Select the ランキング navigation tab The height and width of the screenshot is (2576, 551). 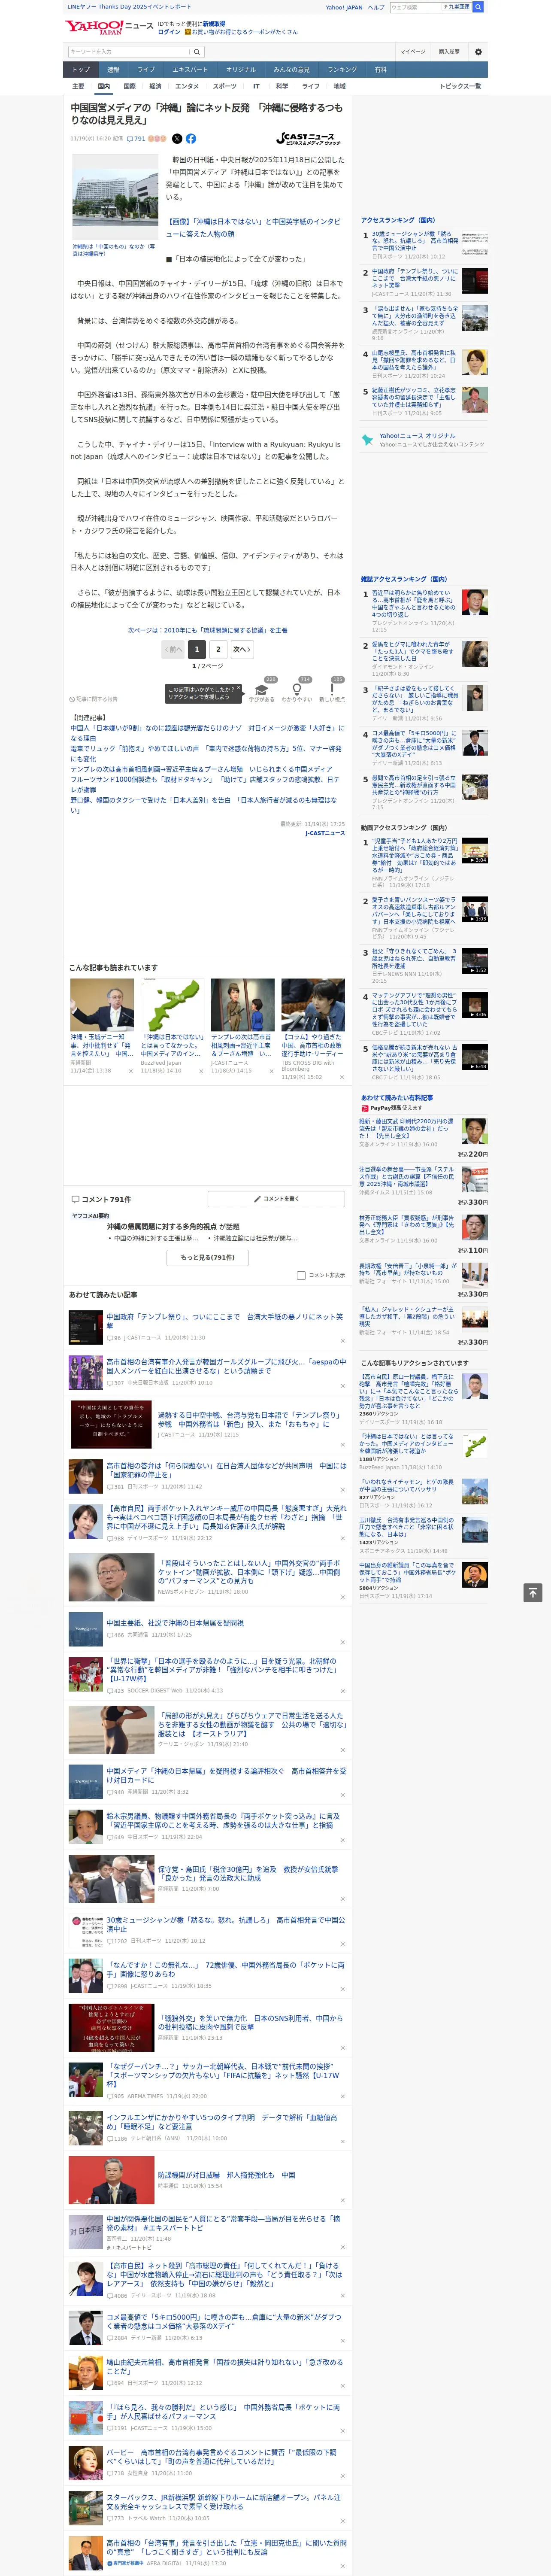click(x=342, y=69)
